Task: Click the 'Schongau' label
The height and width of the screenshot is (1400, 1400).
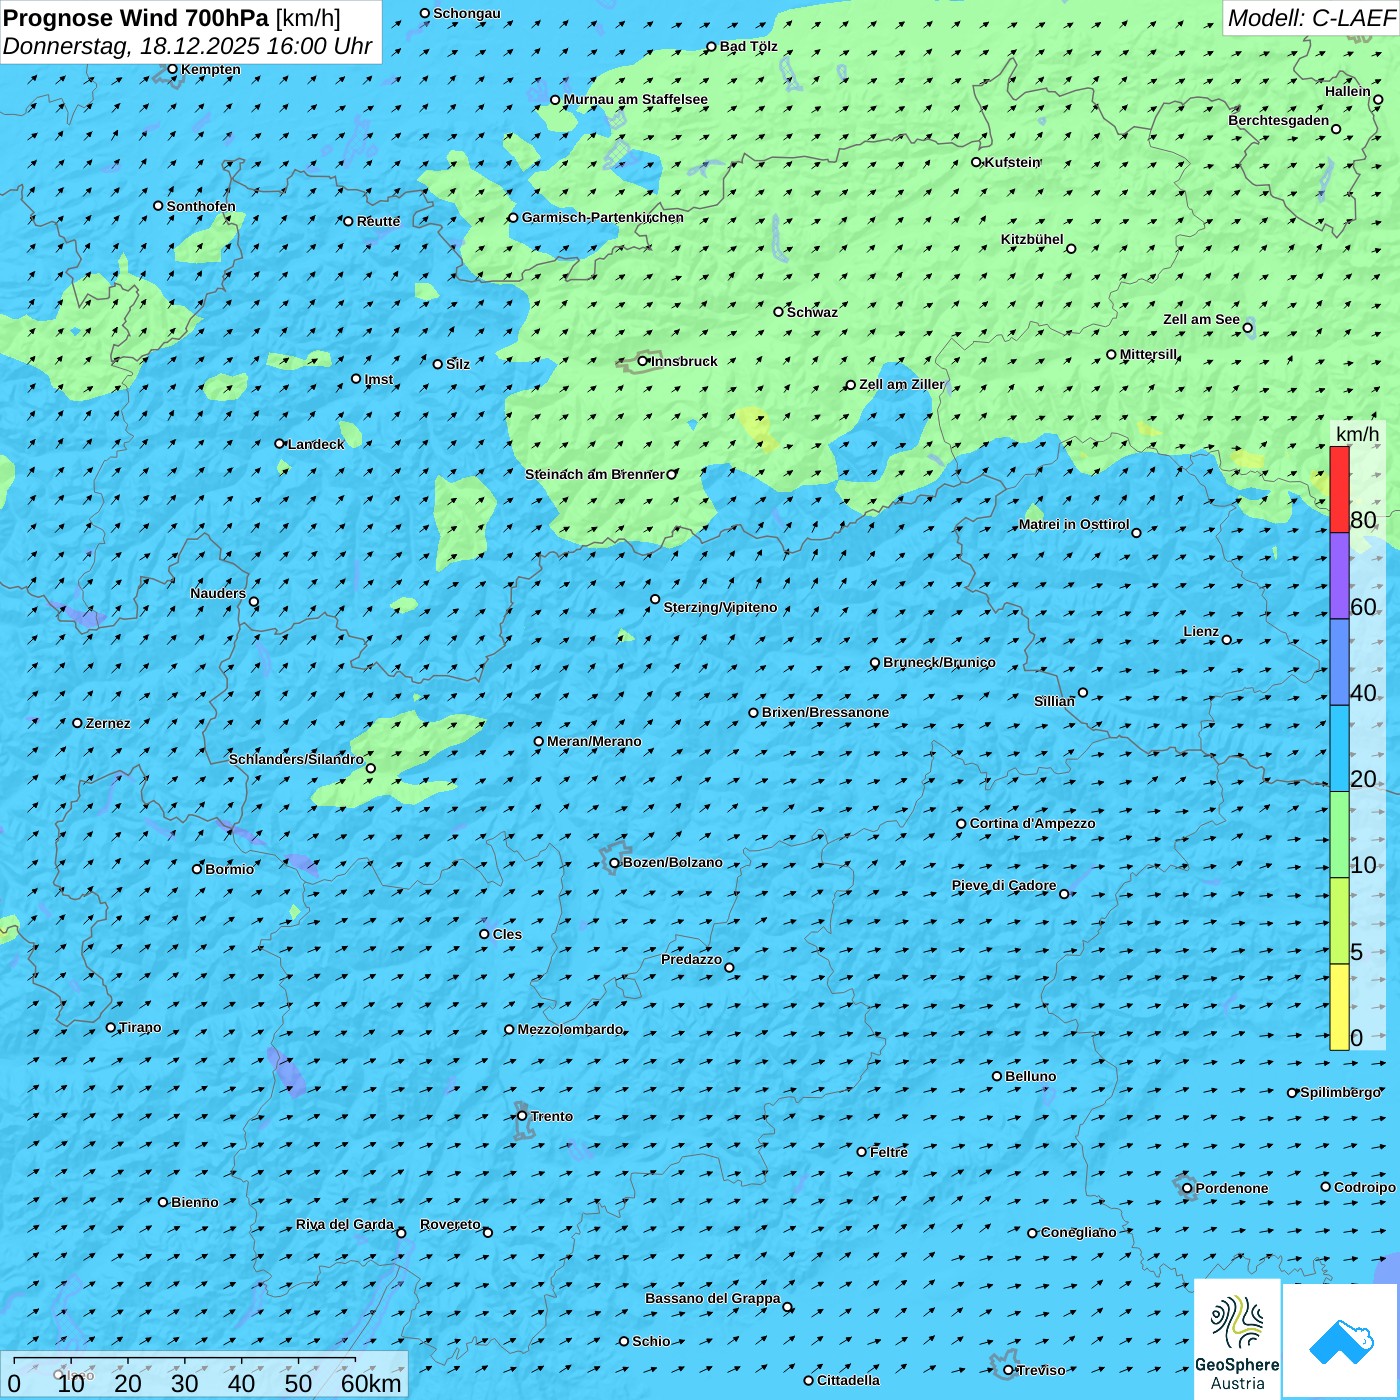Action: 467,13
